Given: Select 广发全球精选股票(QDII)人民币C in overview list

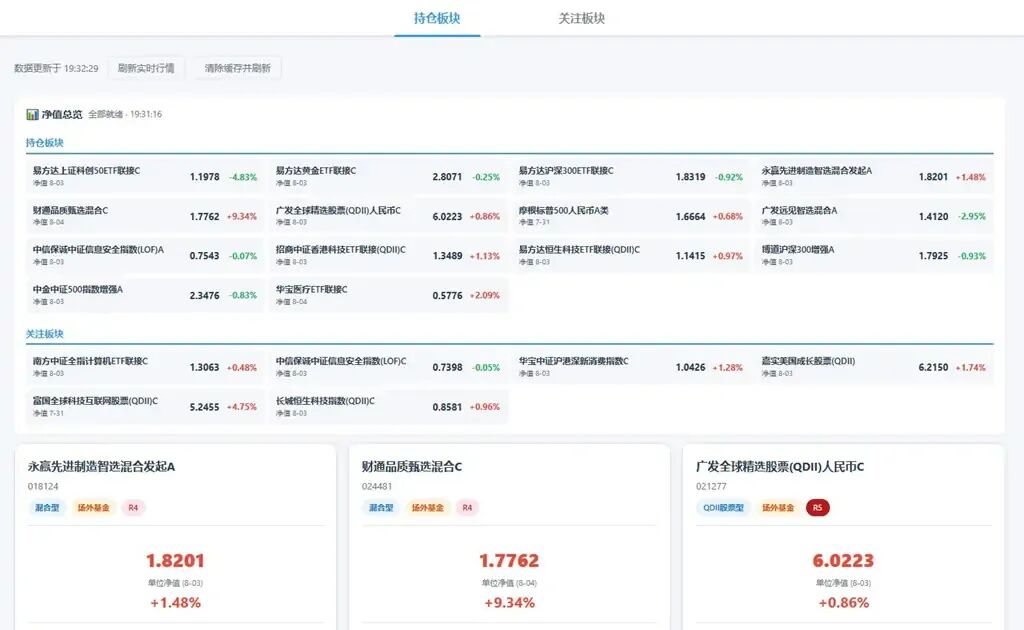Looking at the screenshot, I should point(388,216).
